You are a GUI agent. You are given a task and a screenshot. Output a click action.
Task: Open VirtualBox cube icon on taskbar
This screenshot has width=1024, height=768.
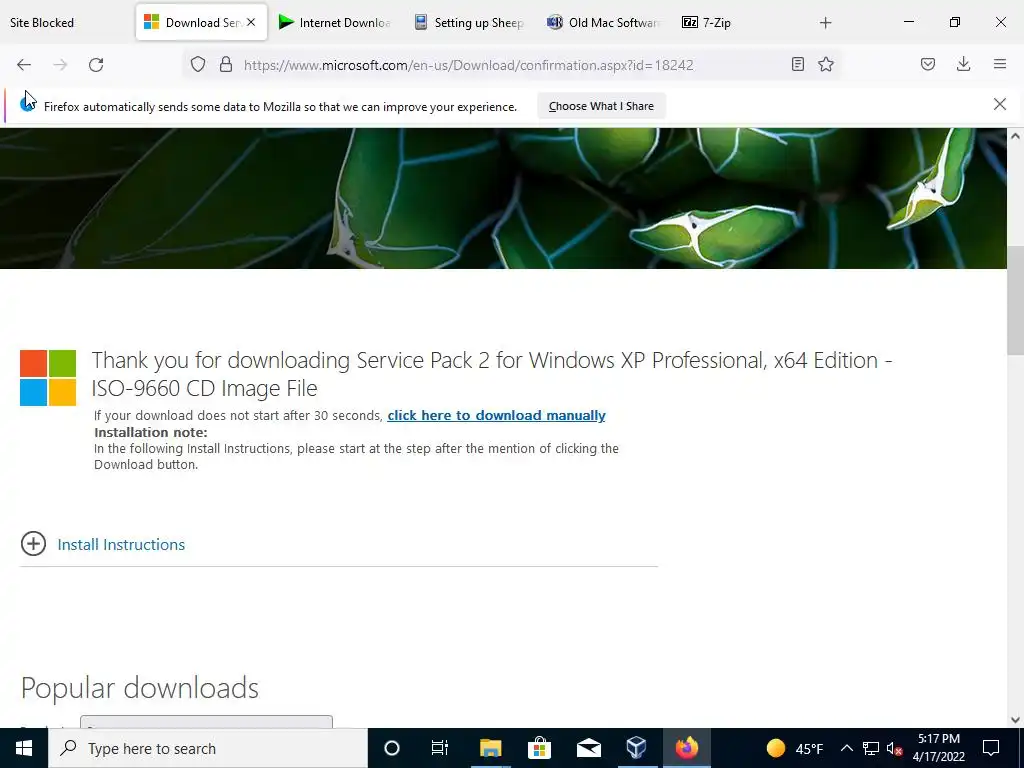pos(637,748)
